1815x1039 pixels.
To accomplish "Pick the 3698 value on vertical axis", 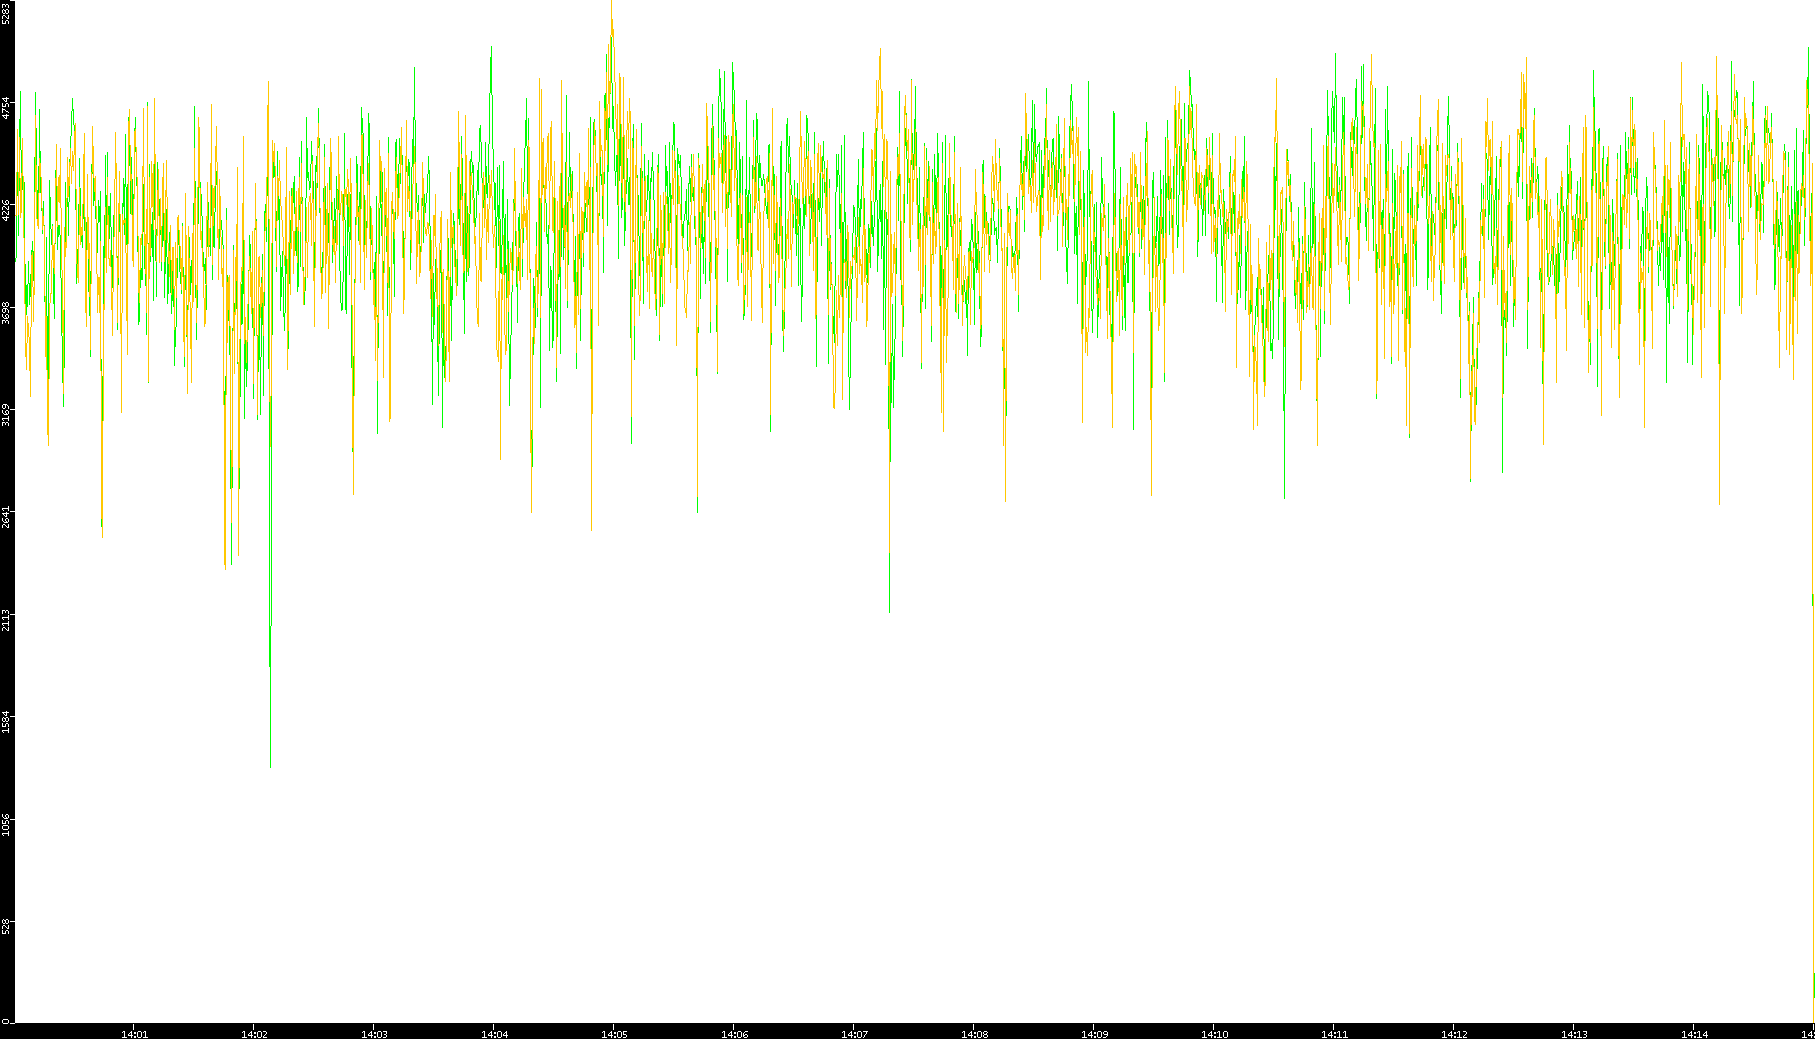I will [6, 312].
